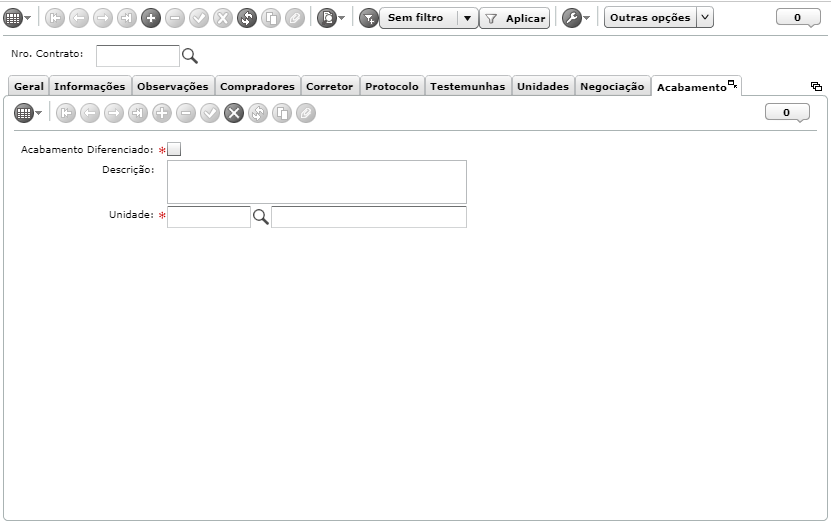Screen dimensions: 831x521
Task: Go to last record in main toolbar
Action: (x=127, y=18)
